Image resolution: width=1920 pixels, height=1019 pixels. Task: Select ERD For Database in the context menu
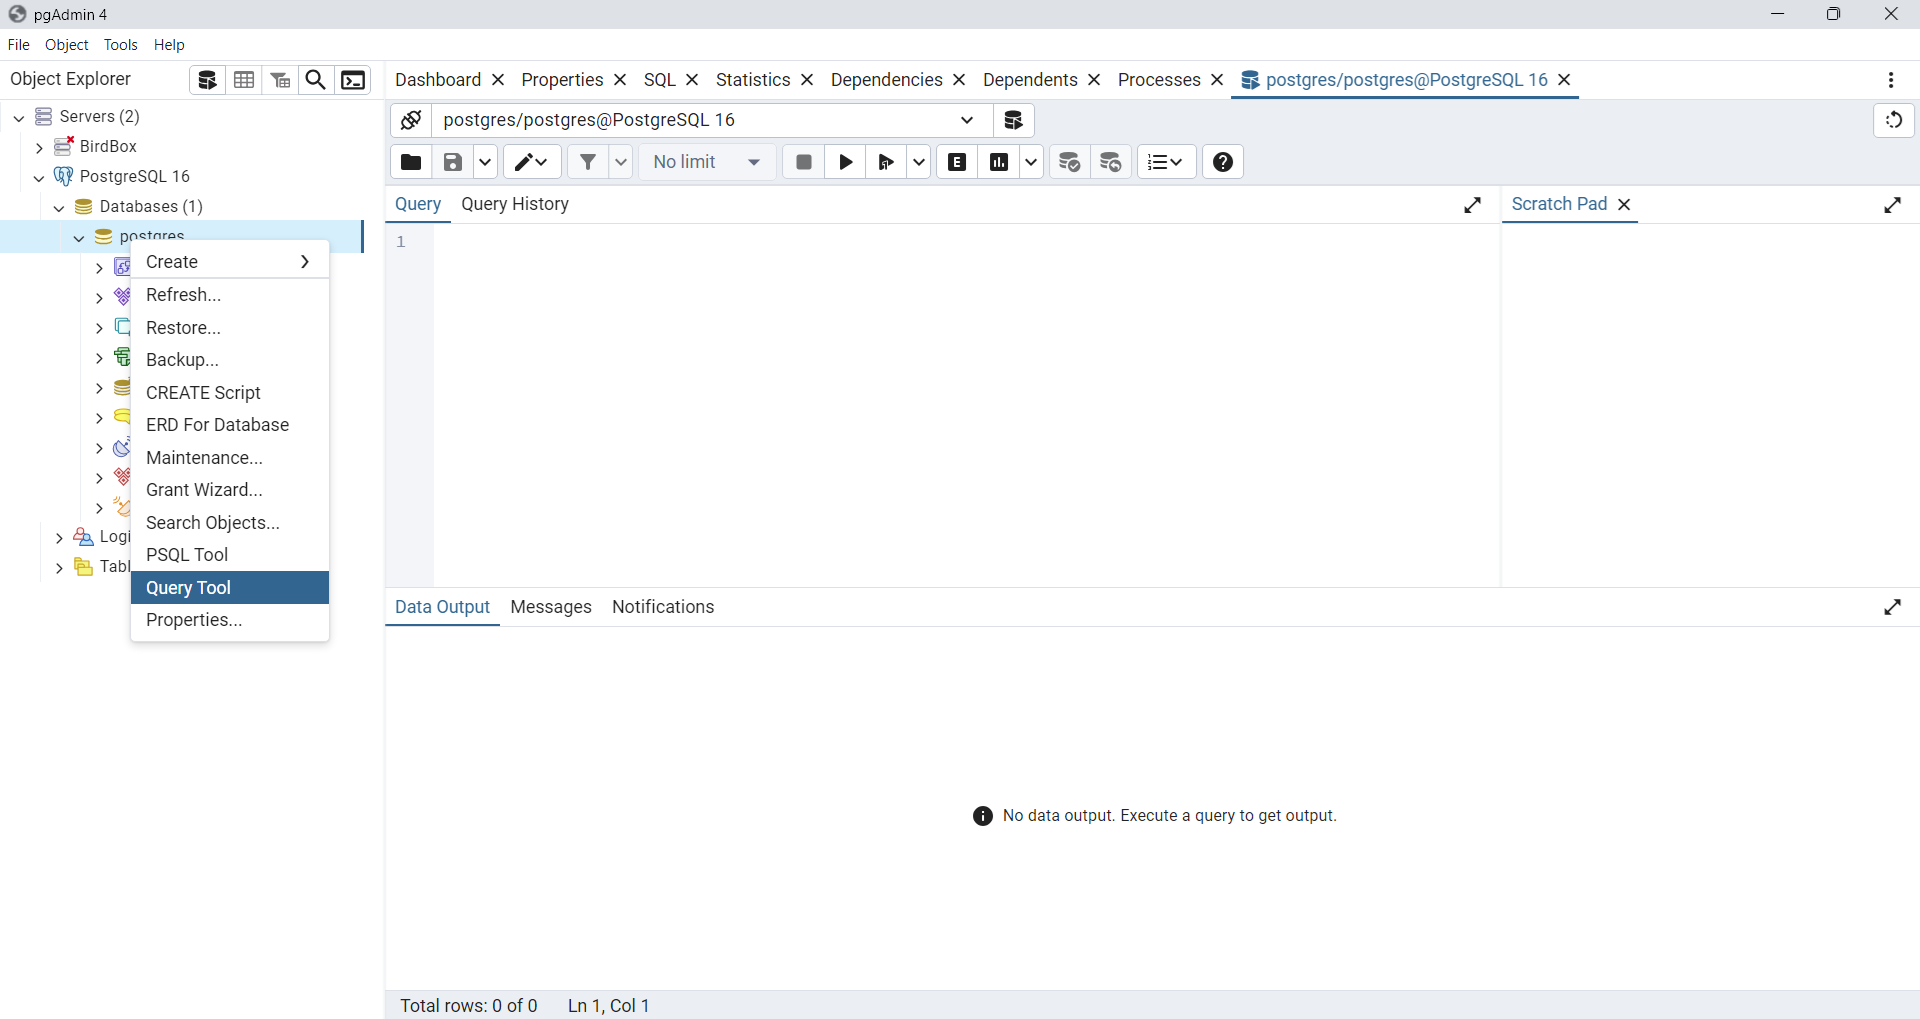pyautogui.click(x=230, y=425)
